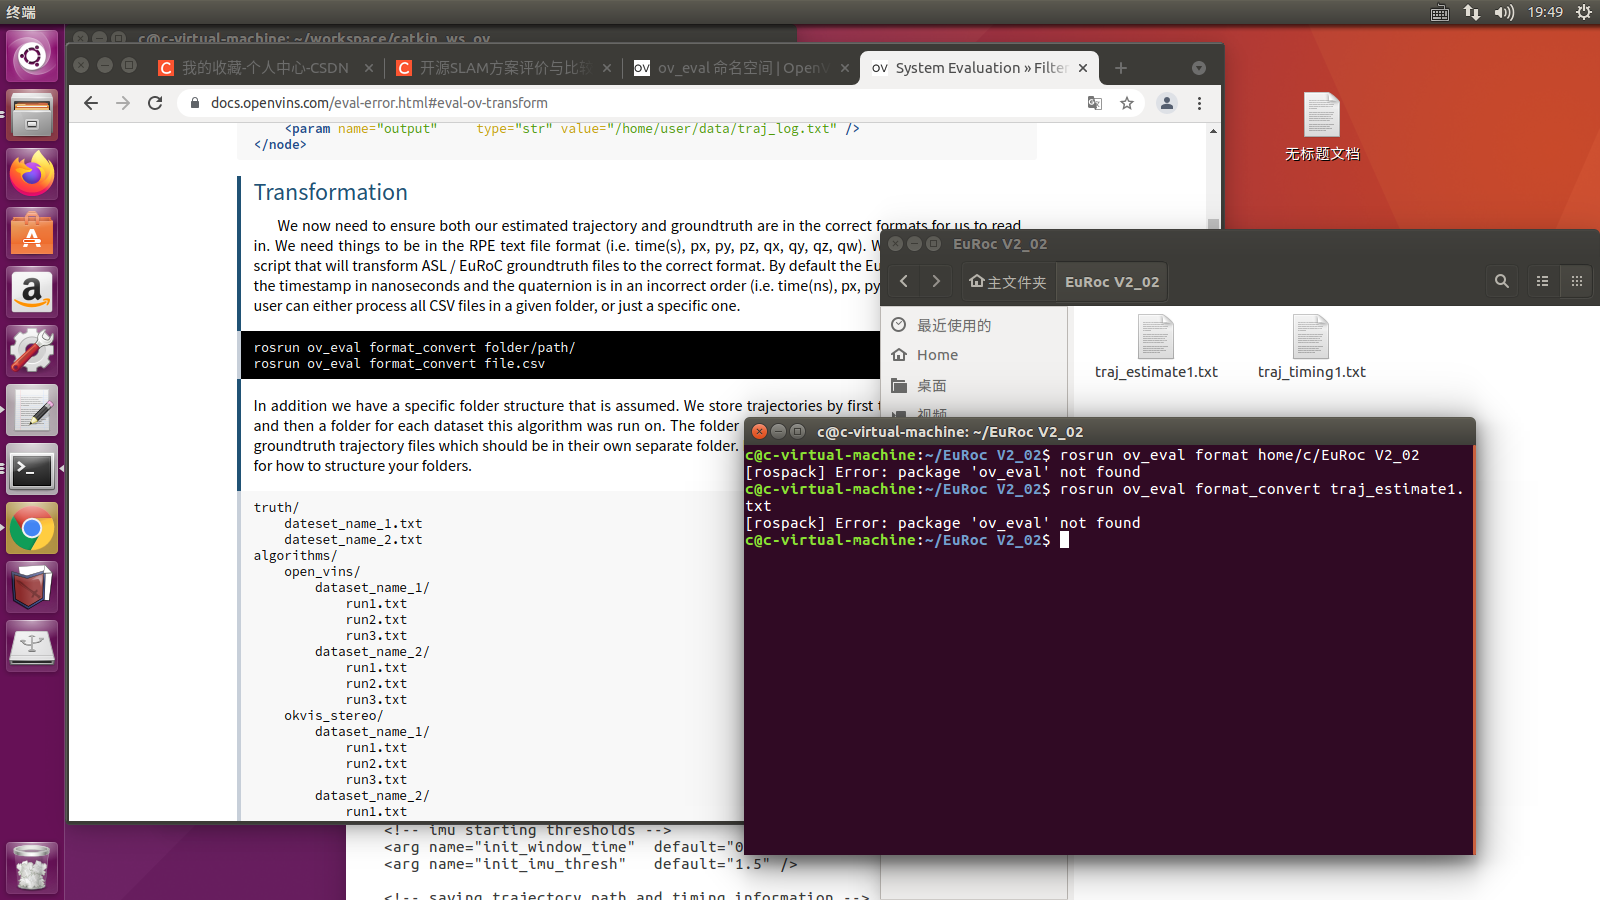
Task: Open the Terminal launcher in the dock
Action: pyautogui.click(x=31, y=469)
